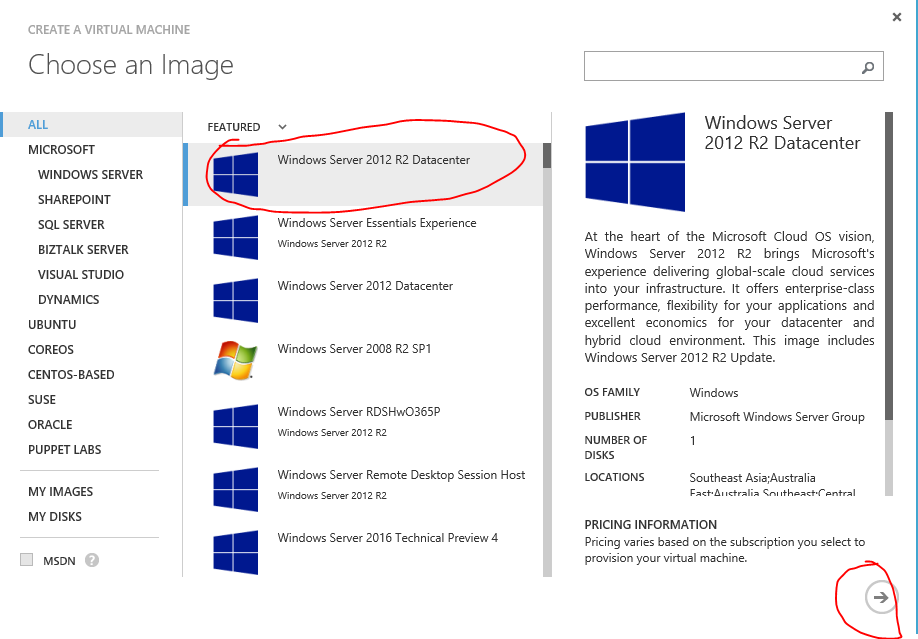This screenshot has height=639, width=918.
Task: Click the Windows Server 2012 Datacenter logo
Action: [235, 300]
